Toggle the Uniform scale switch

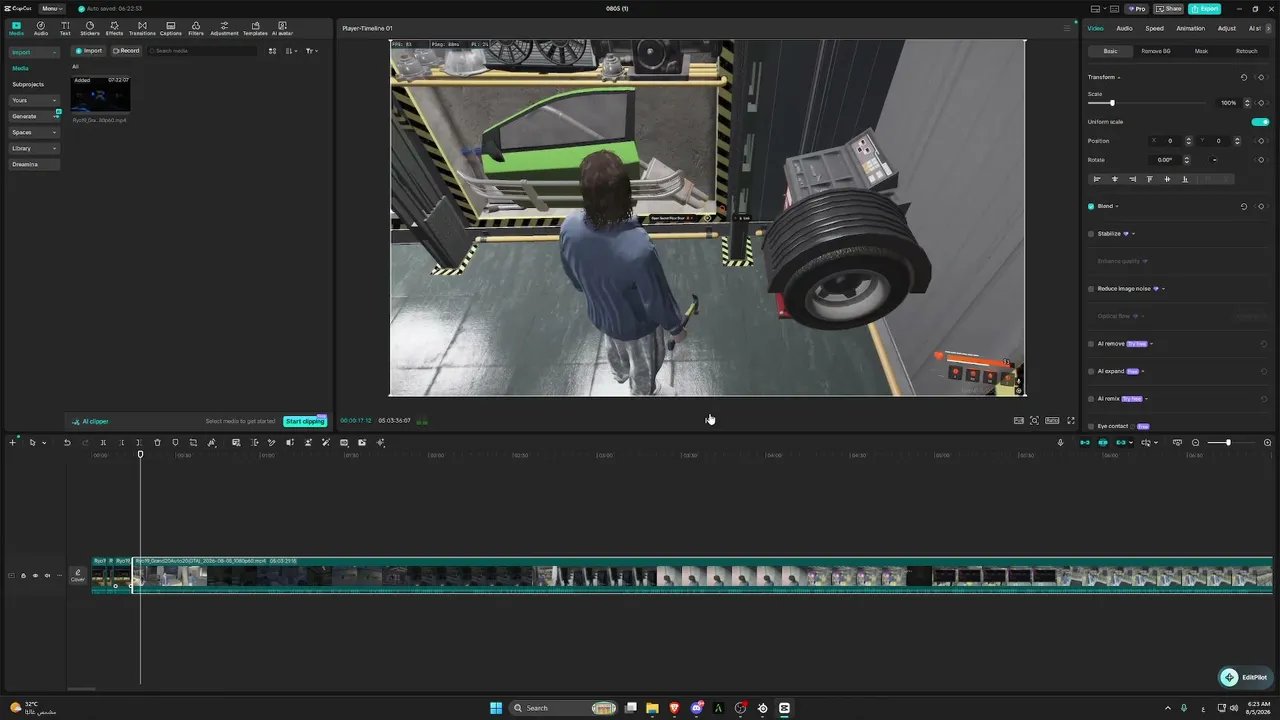click(x=1261, y=122)
